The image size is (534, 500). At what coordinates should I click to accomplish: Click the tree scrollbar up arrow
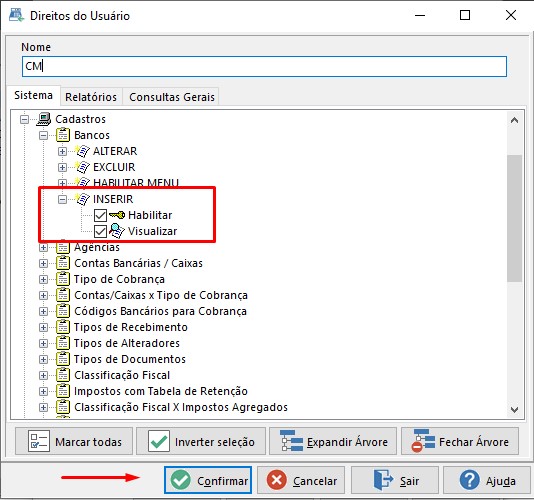pyautogui.click(x=515, y=120)
